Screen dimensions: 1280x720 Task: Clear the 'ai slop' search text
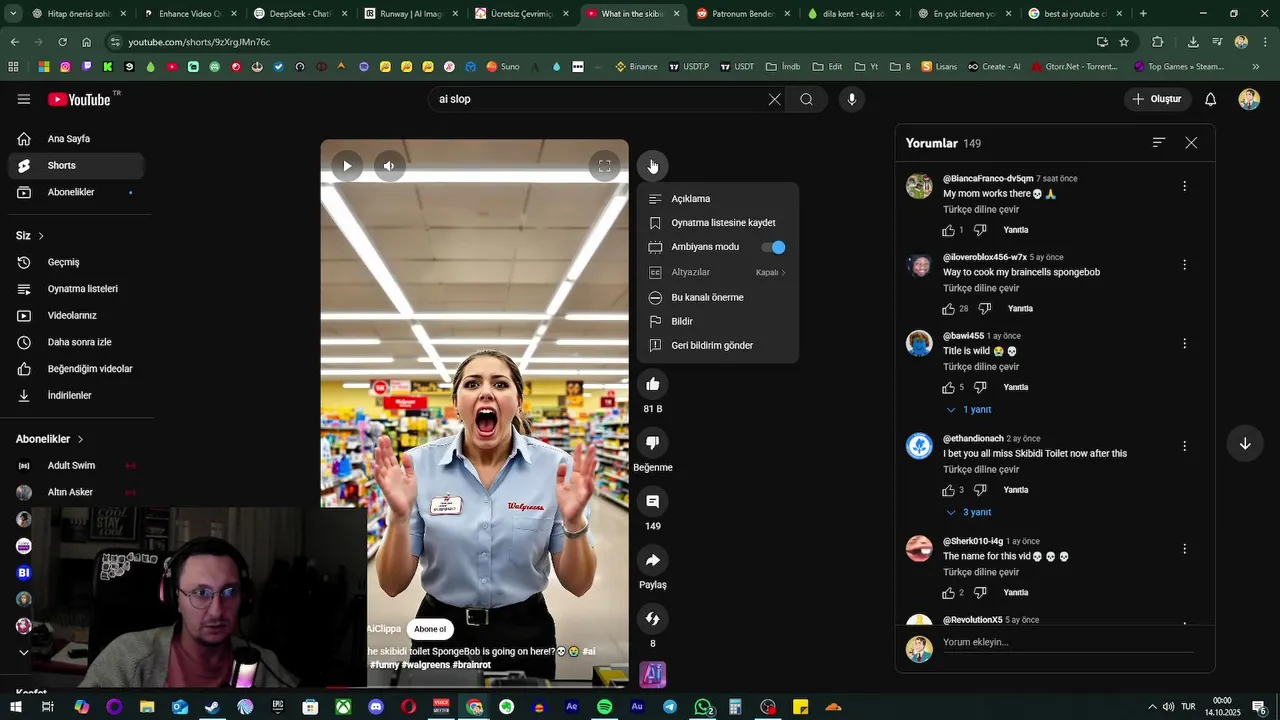(x=774, y=99)
